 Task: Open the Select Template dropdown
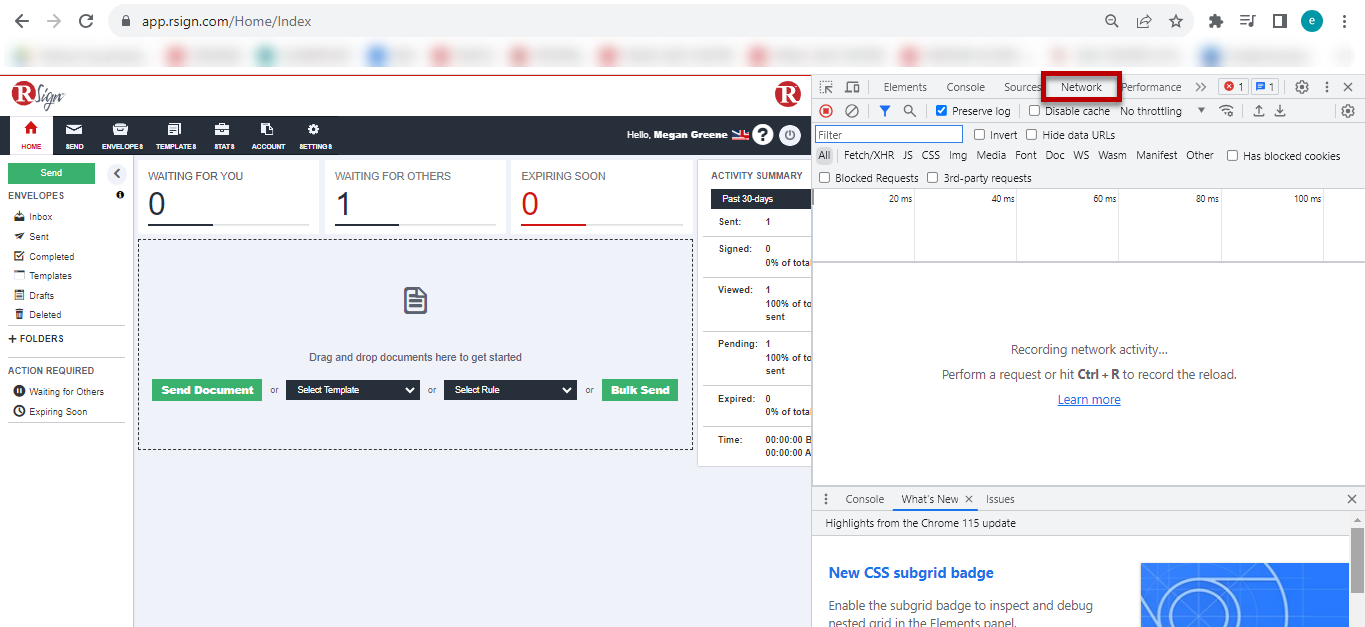coord(352,389)
